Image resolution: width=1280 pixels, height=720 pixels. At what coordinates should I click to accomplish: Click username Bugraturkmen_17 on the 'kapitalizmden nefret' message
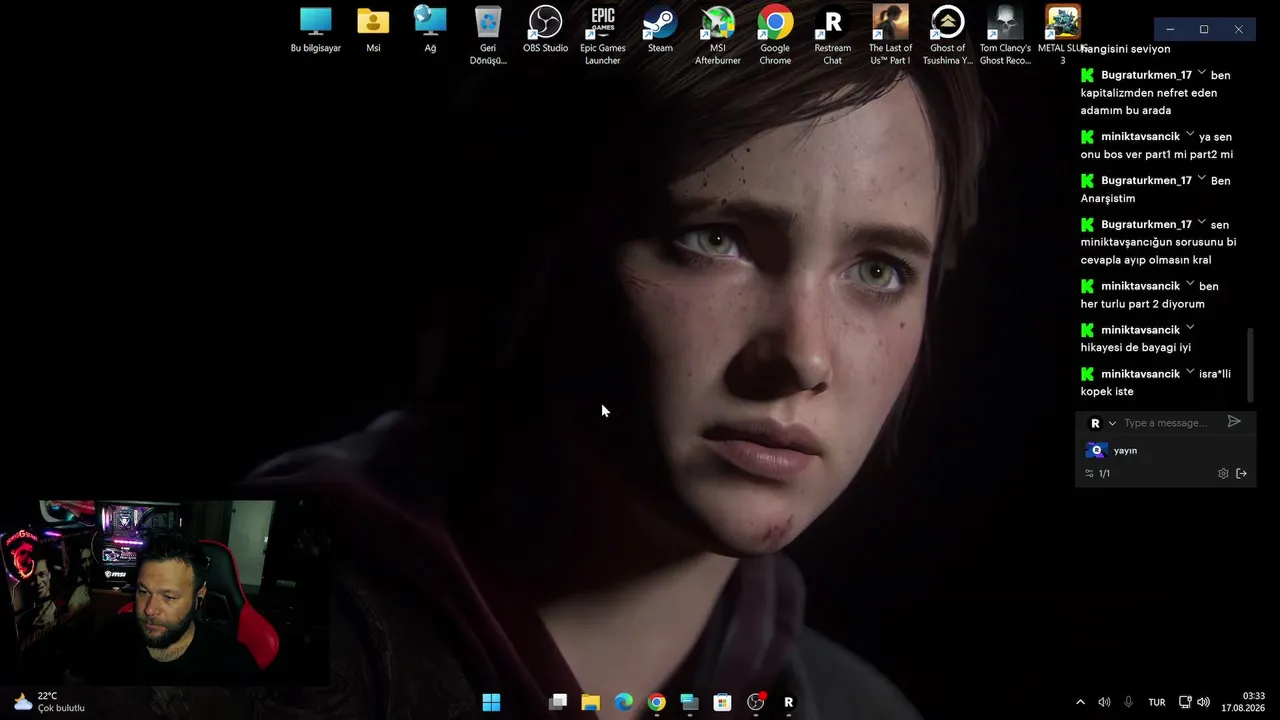click(1146, 75)
